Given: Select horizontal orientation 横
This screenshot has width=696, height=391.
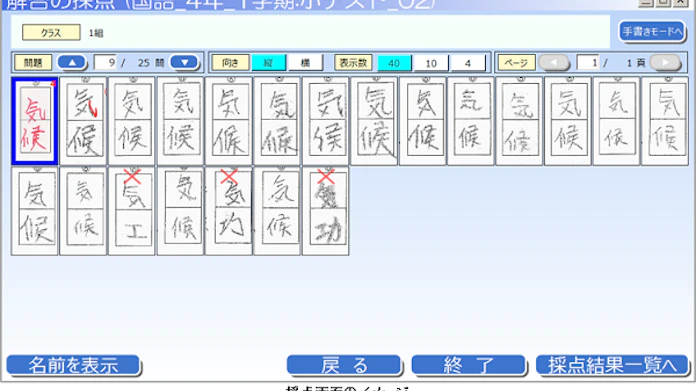Looking at the screenshot, I should pos(305,63).
